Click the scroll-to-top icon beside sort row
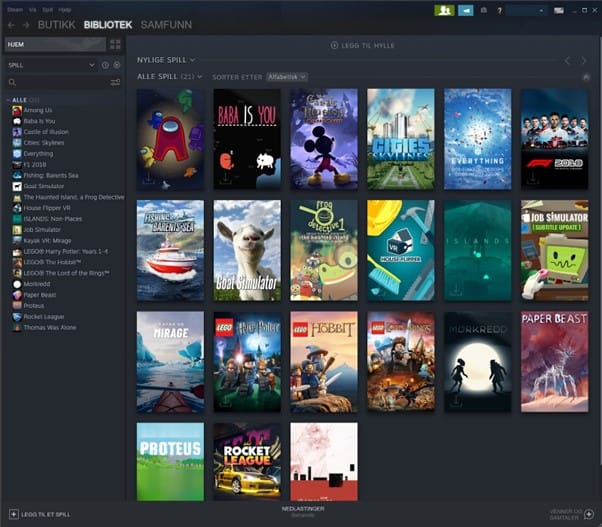This screenshot has width=602, height=527. click(x=586, y=77)
